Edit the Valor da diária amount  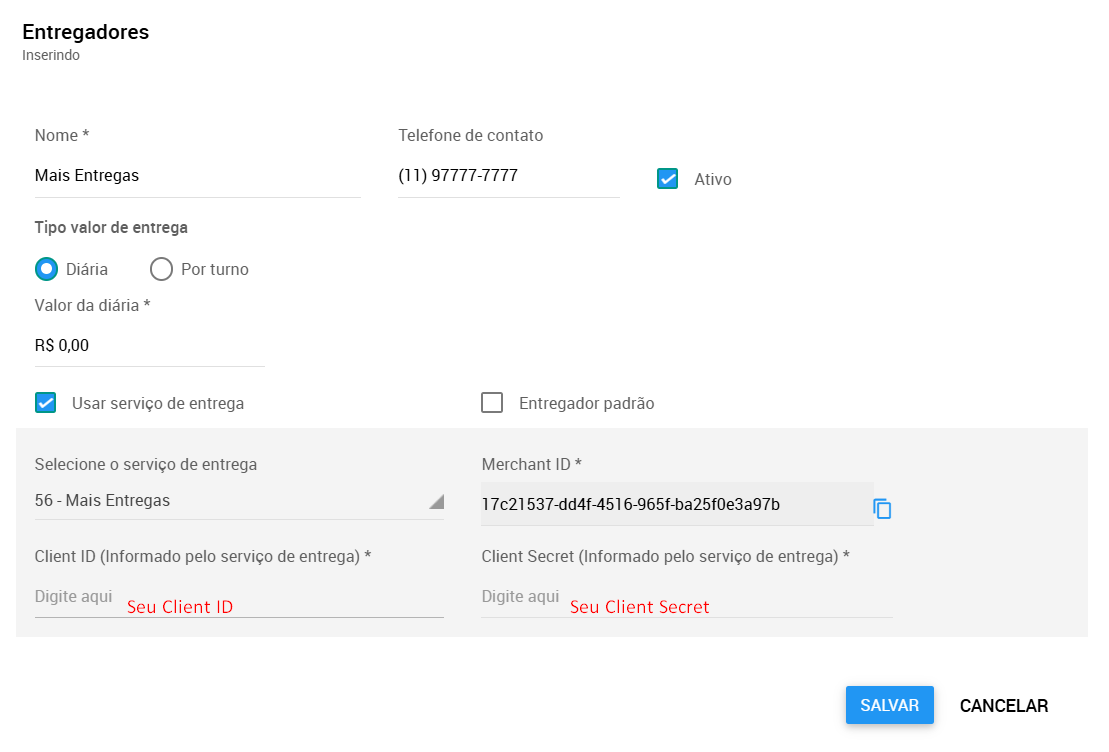tap(149, 346)
